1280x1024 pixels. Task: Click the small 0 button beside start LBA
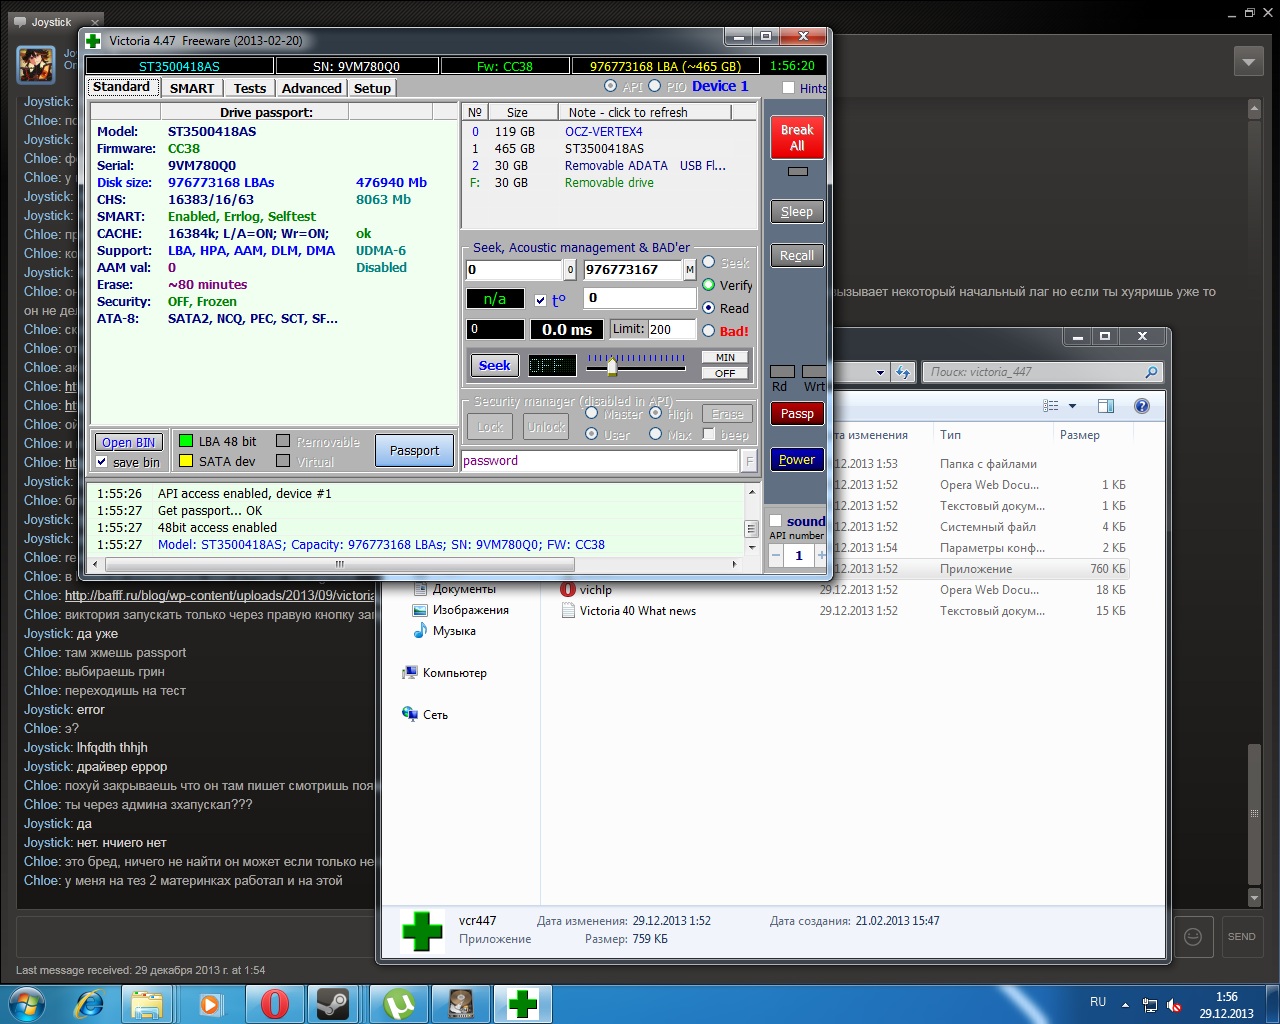pyautogui.click(x=570, y=269)
